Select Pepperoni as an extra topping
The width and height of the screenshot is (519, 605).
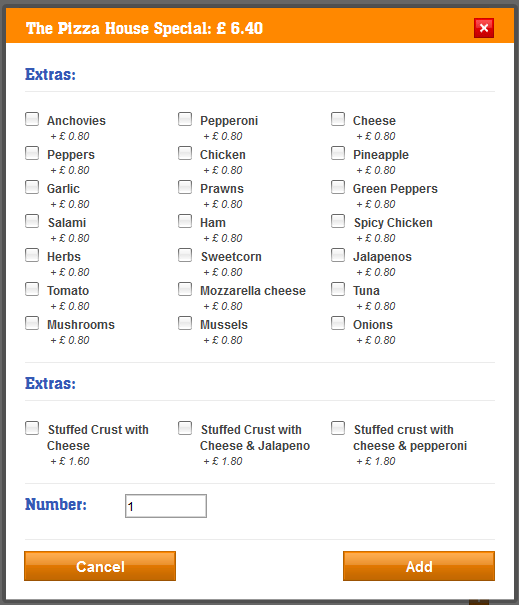tap(185, 119)
